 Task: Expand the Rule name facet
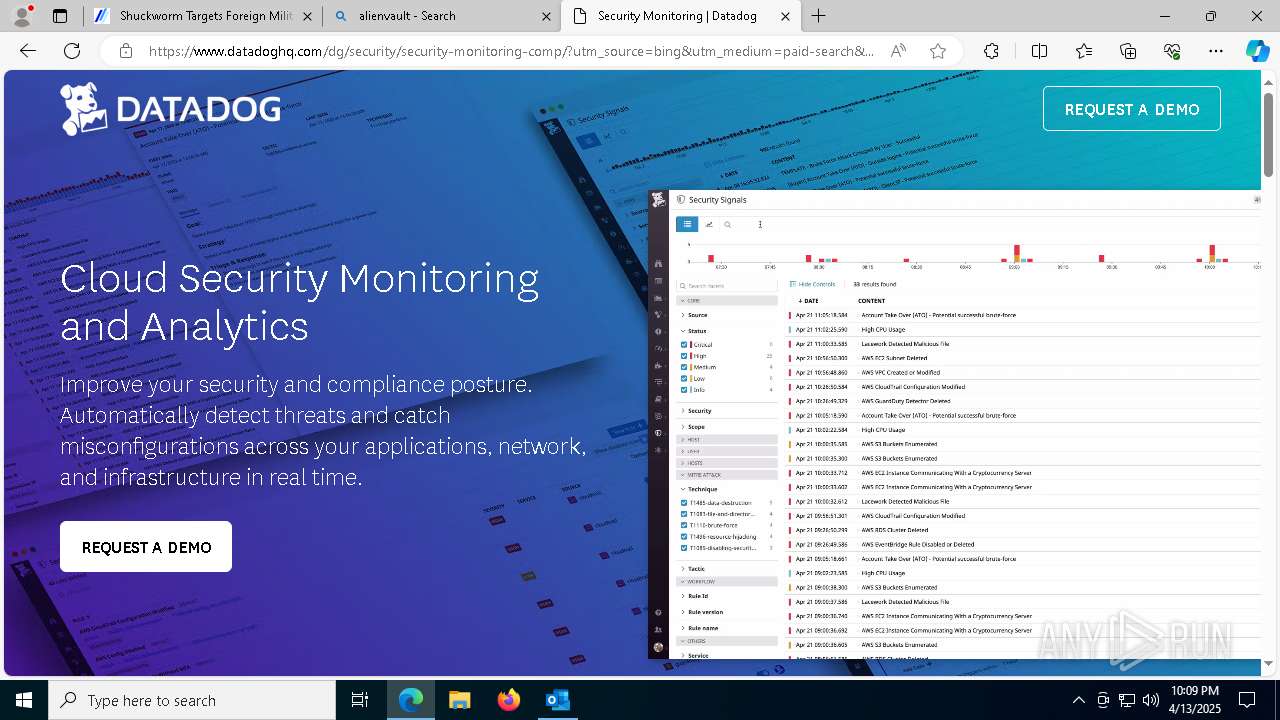pos(703,628)
